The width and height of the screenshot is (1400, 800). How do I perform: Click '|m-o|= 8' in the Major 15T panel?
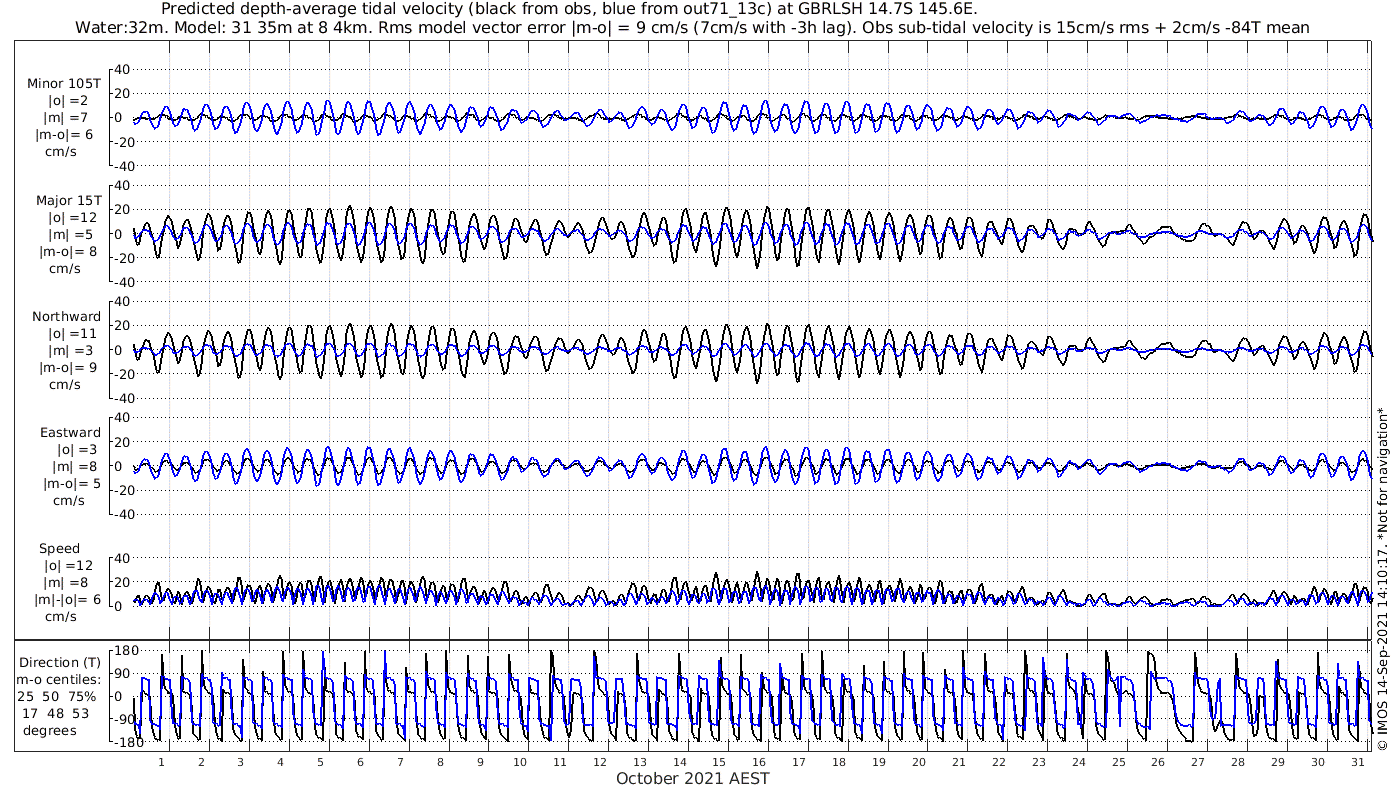tap(66, 252)
